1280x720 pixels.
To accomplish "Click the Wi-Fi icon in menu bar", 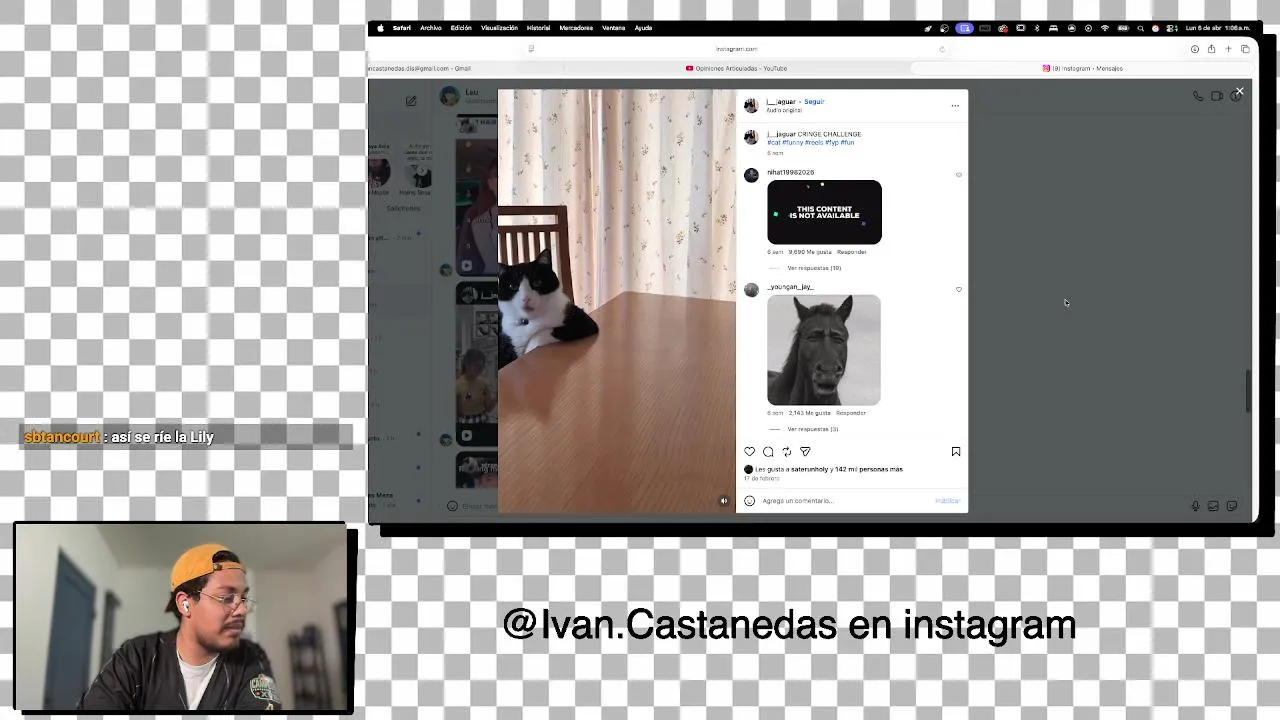I will click(1104, 28).
